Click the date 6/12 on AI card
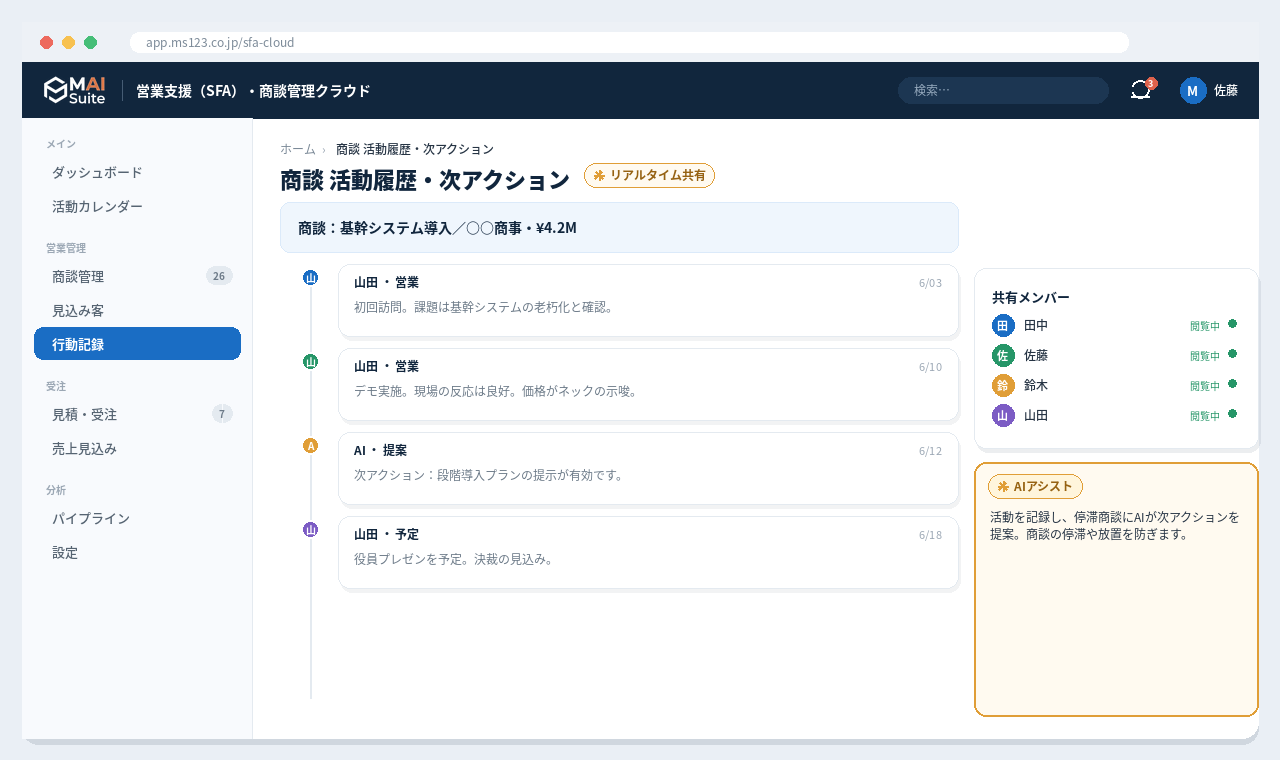Image resolution: width=1280 pixels, height=760 pixels. pos(930,451)
